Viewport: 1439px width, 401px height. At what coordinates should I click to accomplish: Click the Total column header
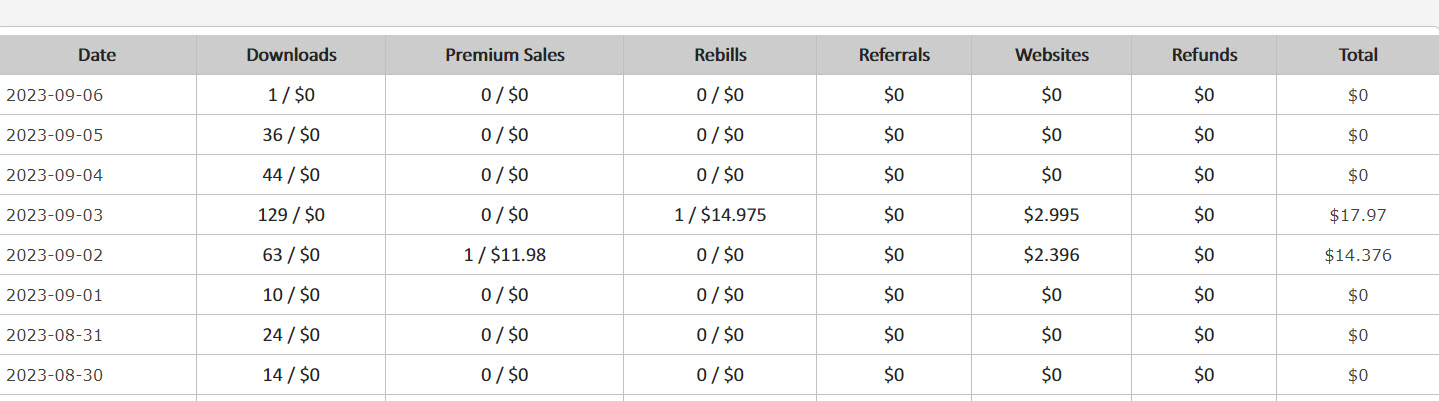pyautogui.click(x=1358, y=55)
